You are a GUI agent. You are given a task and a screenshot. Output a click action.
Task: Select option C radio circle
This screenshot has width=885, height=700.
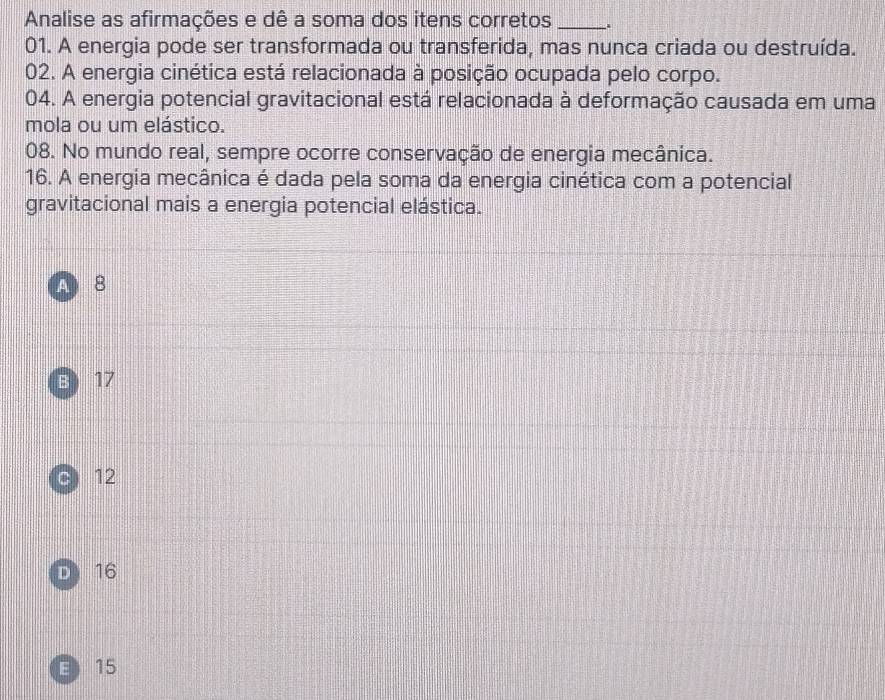[64, 479]
